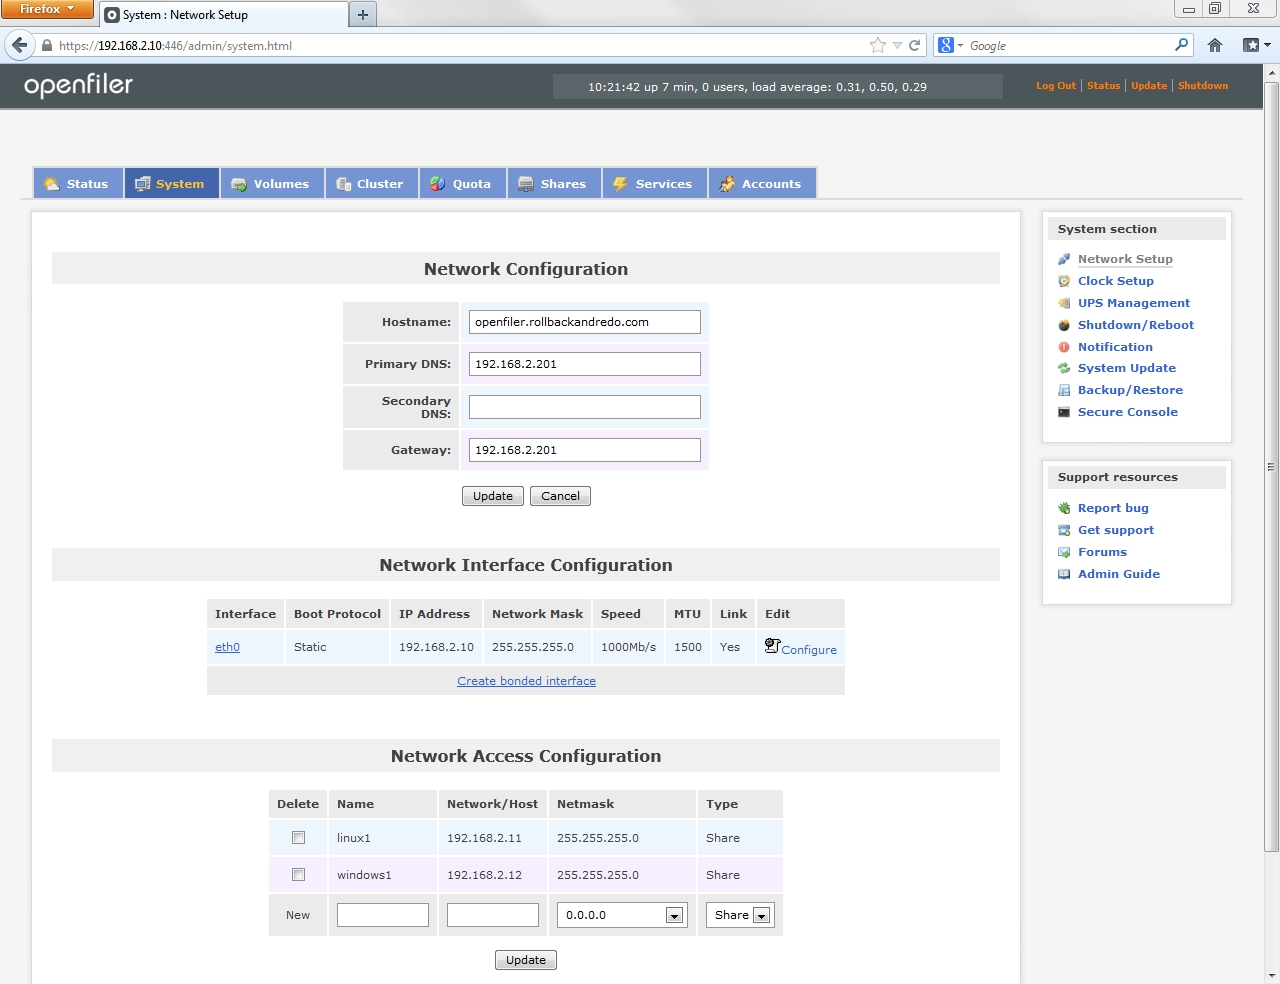Check the delete box for linux1
Image resolution: width=1280 pixels, height=984 pixels.
[x=298, y=838]
